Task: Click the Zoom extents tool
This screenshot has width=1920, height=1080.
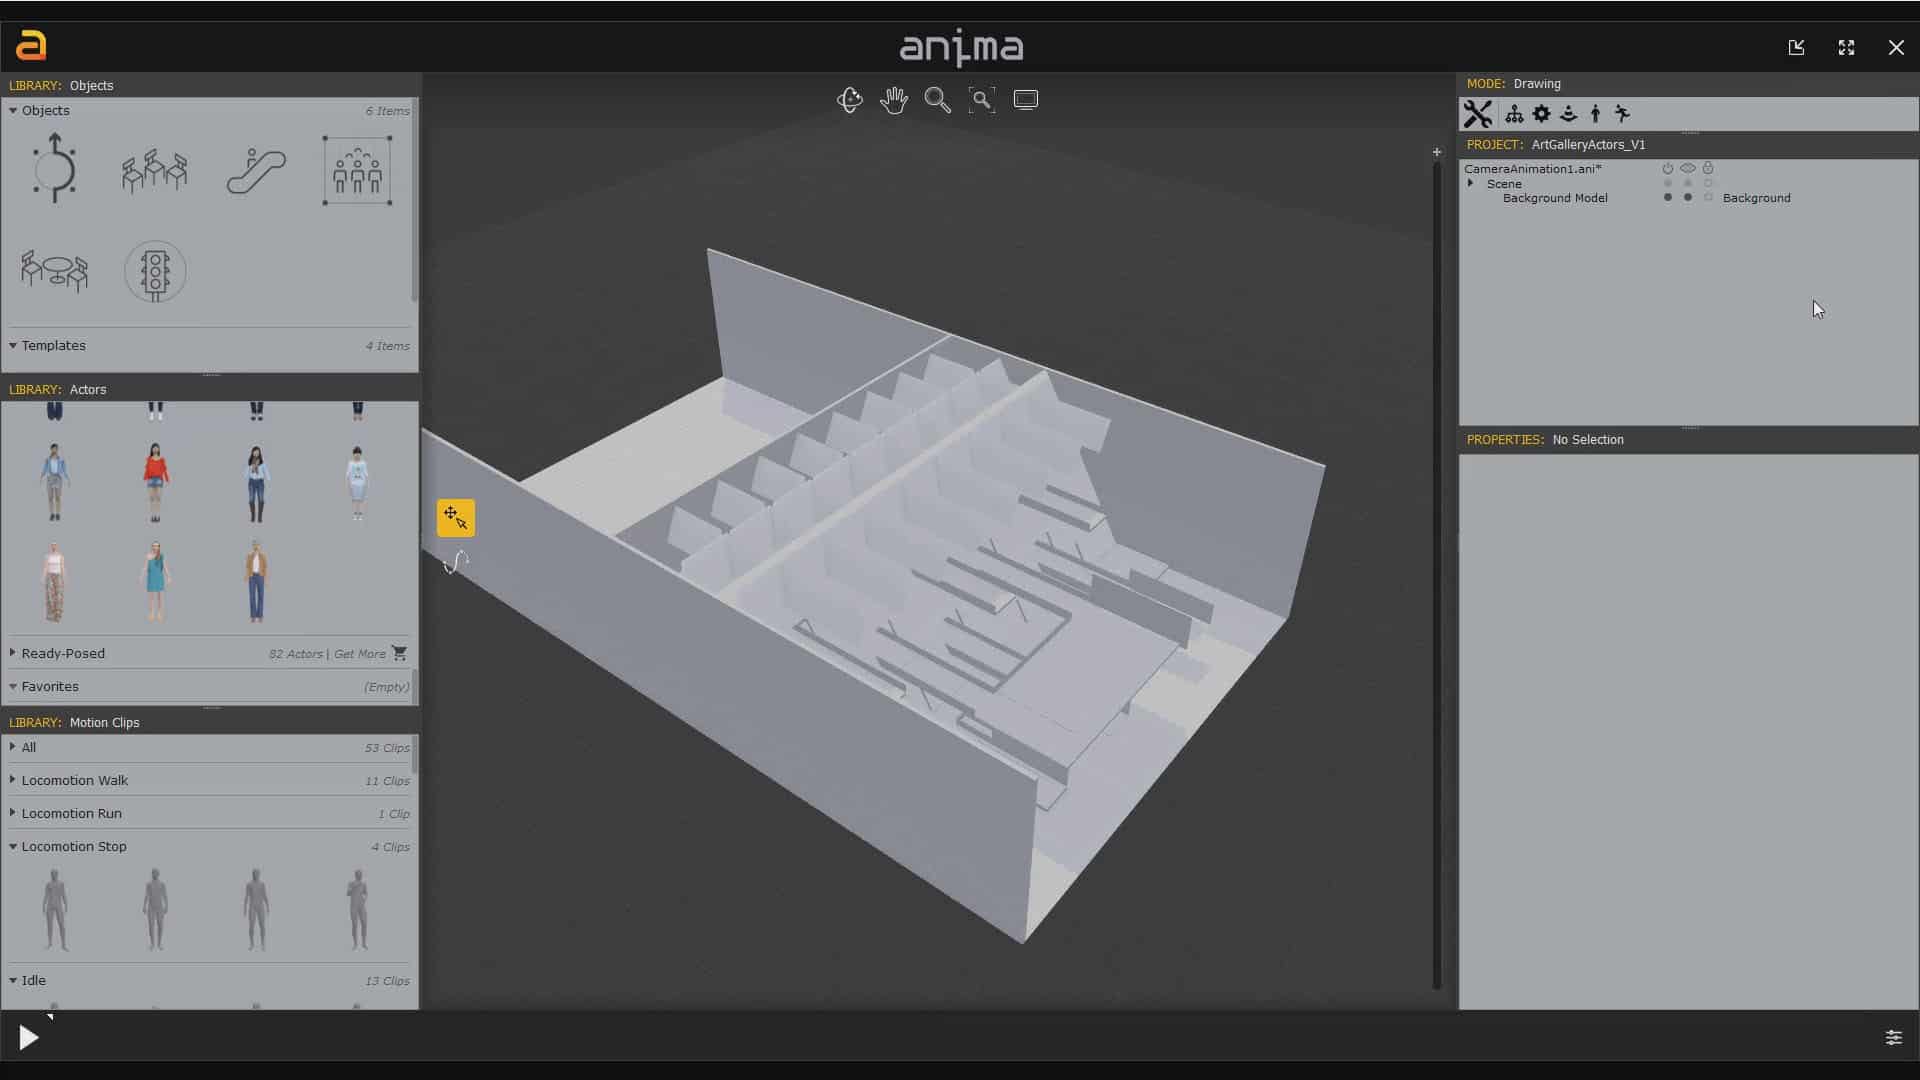Action: (981, 100)
